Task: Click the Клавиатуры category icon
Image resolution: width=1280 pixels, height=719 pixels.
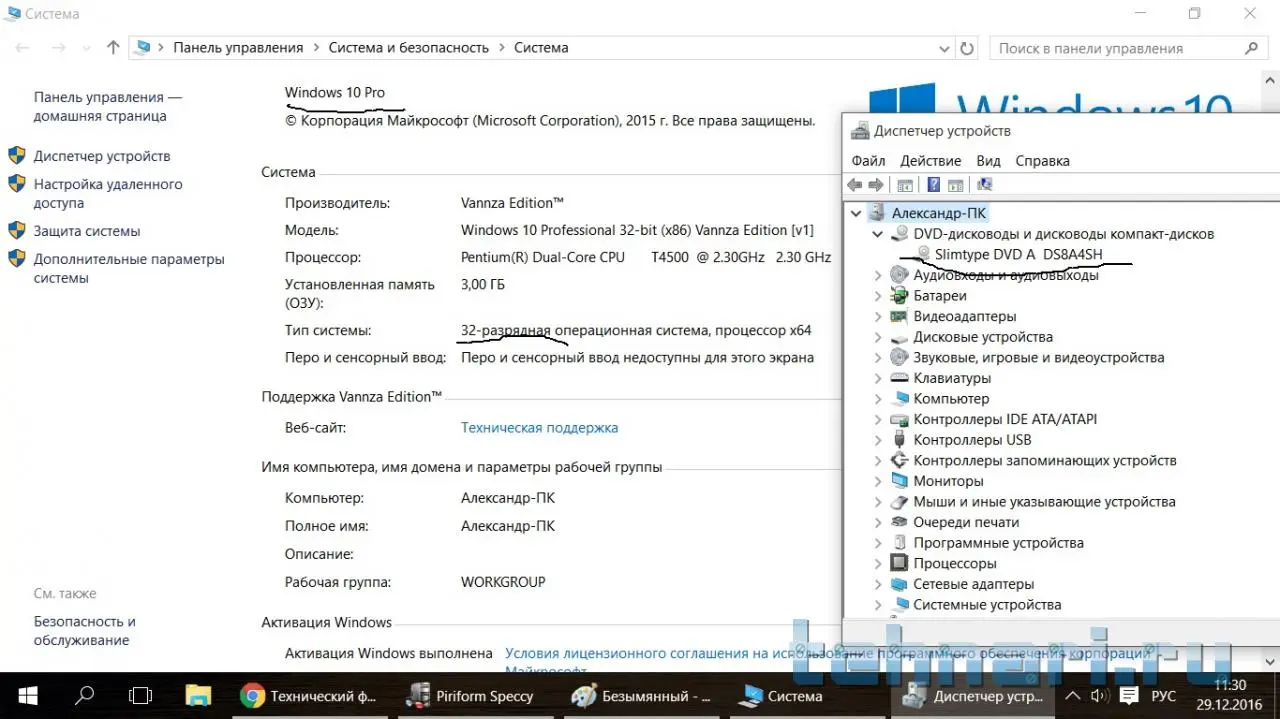Action: point(900,378)
